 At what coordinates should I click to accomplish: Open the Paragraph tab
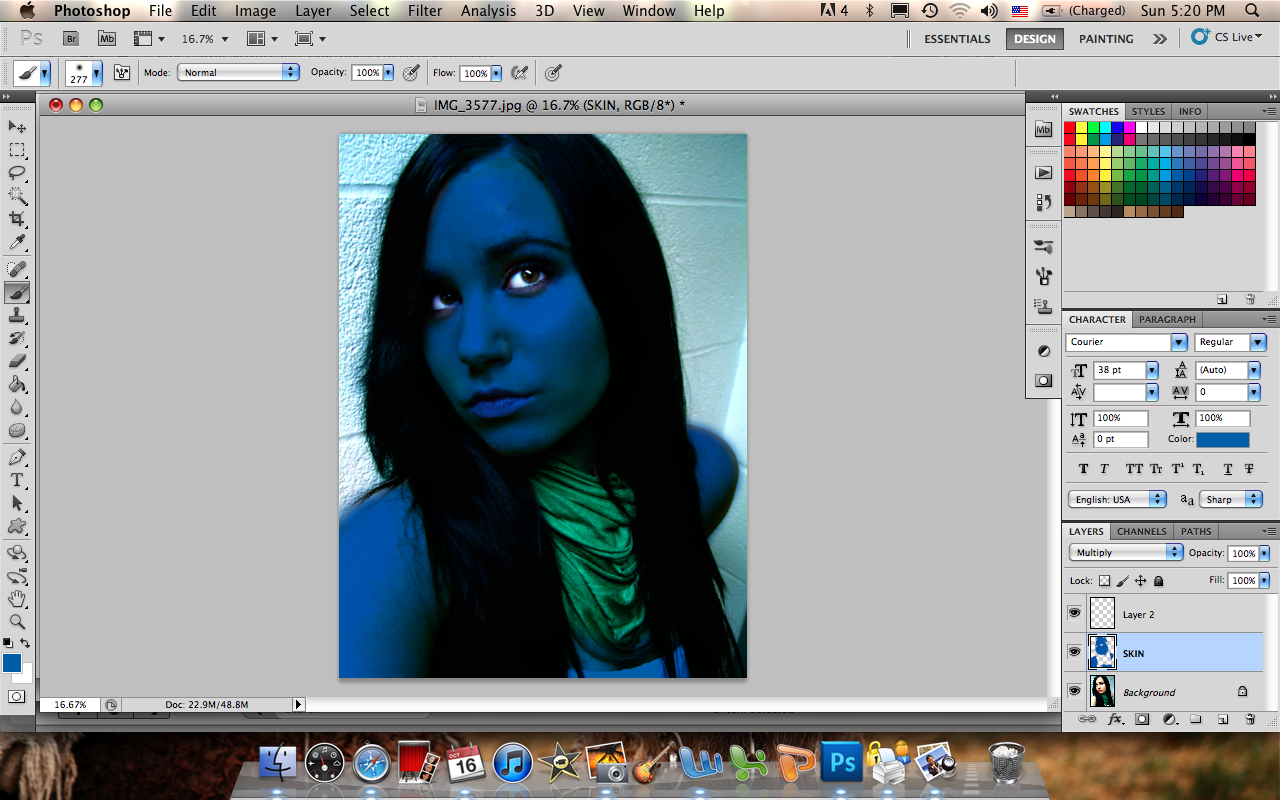(1167, 319)
